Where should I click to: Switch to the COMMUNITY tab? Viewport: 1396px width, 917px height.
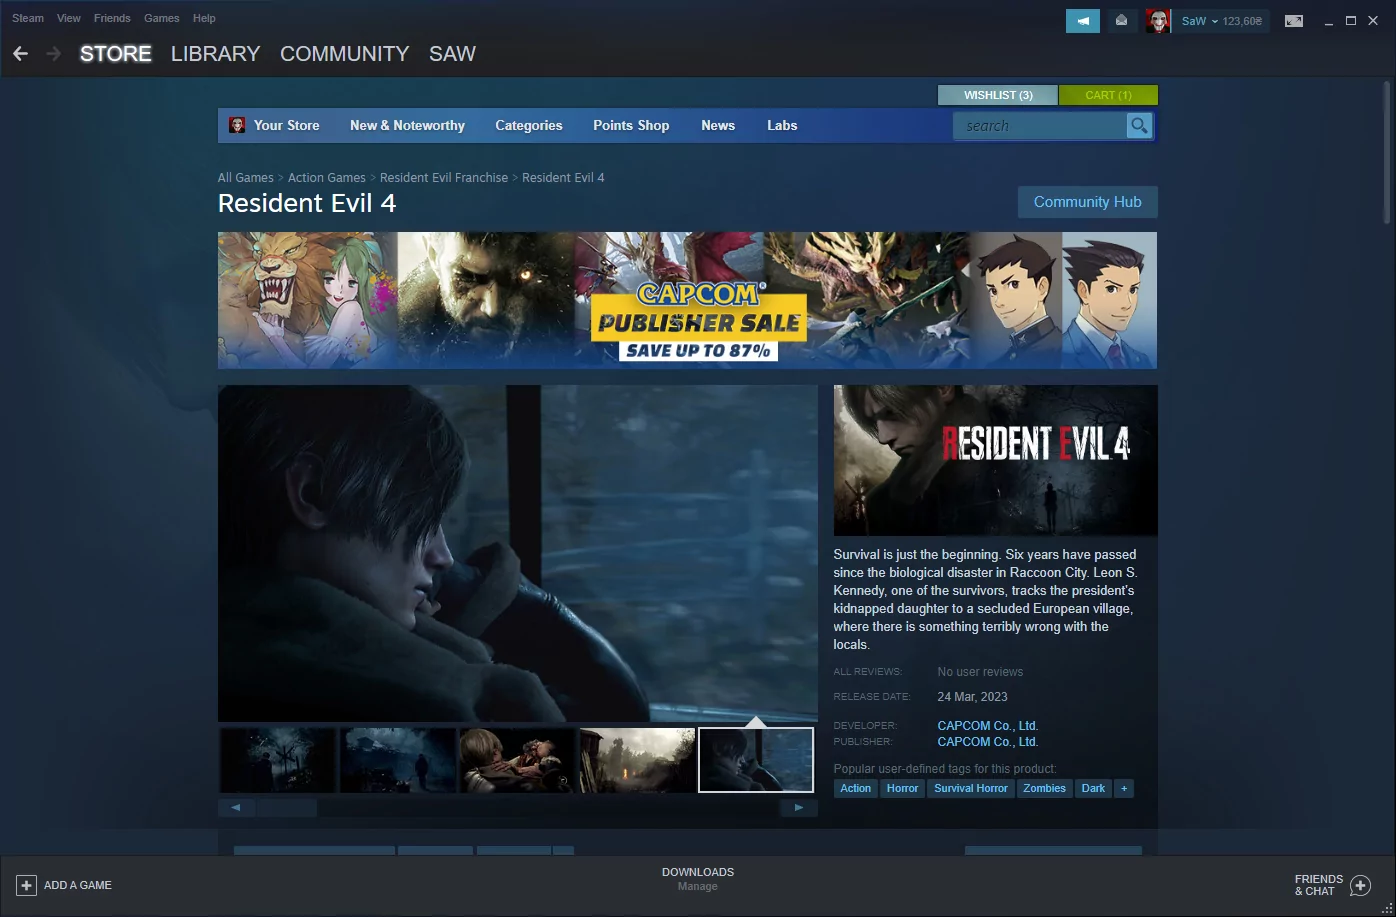[345, 54]
